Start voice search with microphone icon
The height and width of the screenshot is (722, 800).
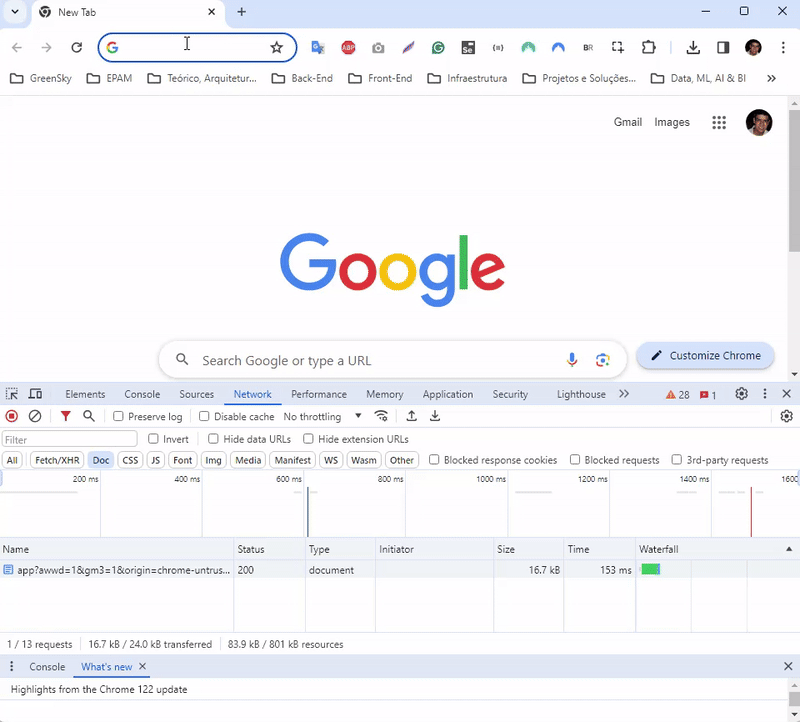click(x=572, y=360)
